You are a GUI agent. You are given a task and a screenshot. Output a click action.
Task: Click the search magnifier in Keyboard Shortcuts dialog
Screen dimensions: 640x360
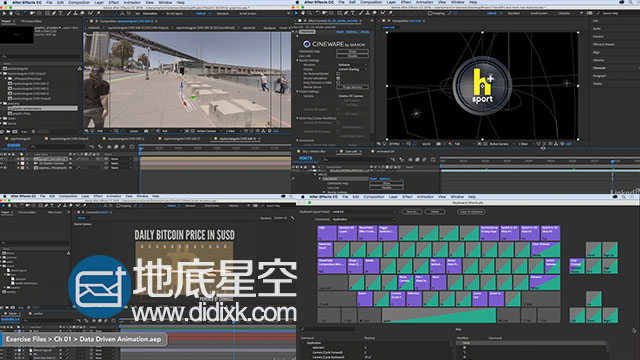pyautogui.click(x=303, y=329)
